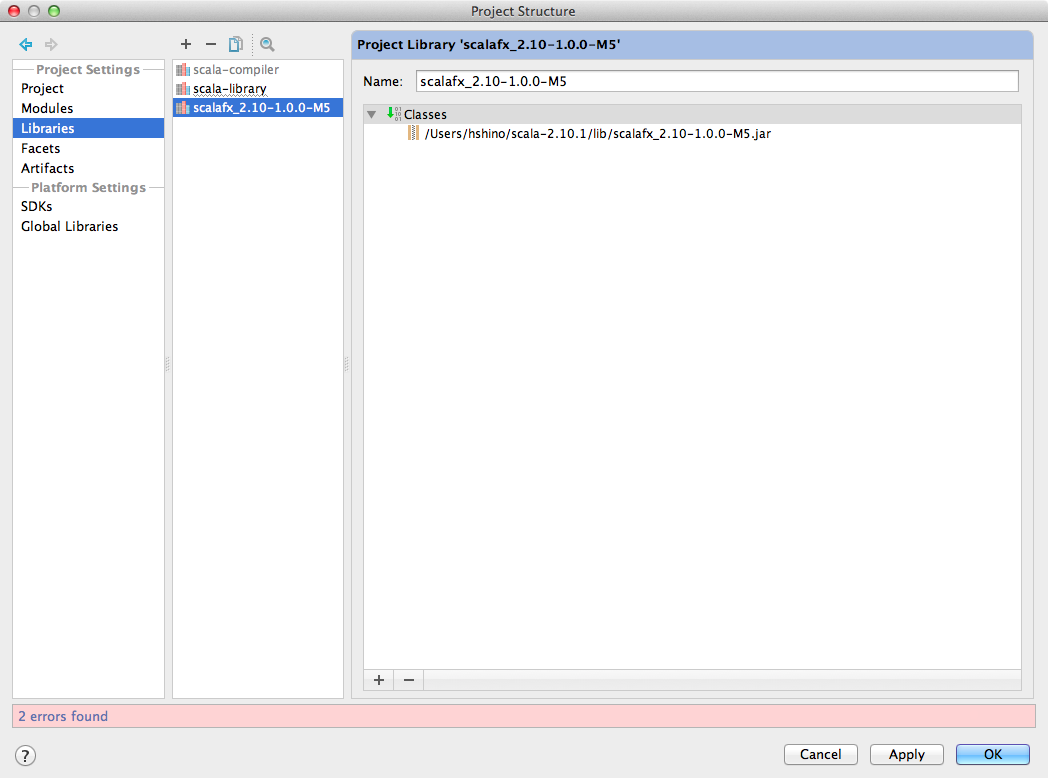The height and width of the screenshot is (778, 1048).
Task: Add a new project library
Action: point(186,44)
